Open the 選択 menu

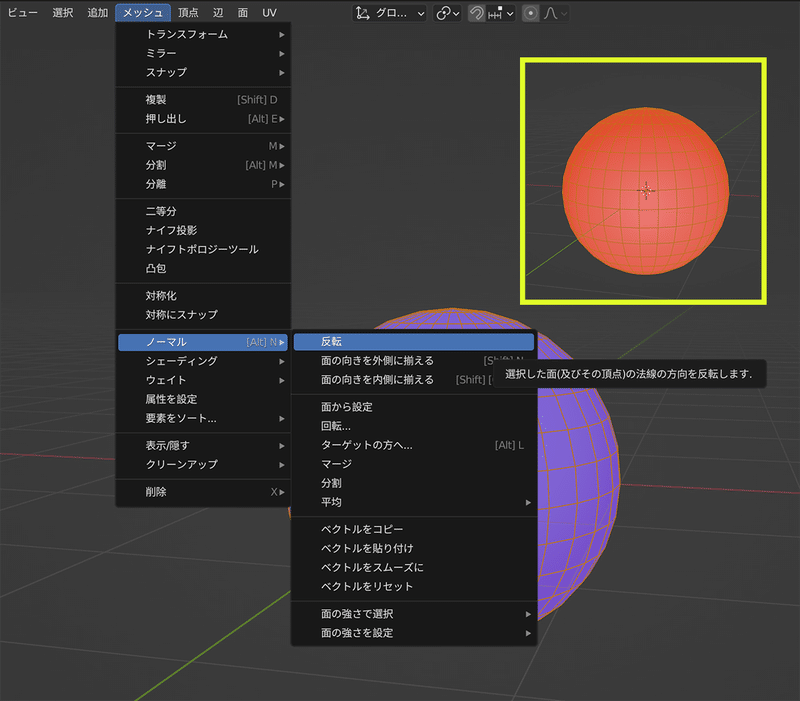tap(62, 13)
